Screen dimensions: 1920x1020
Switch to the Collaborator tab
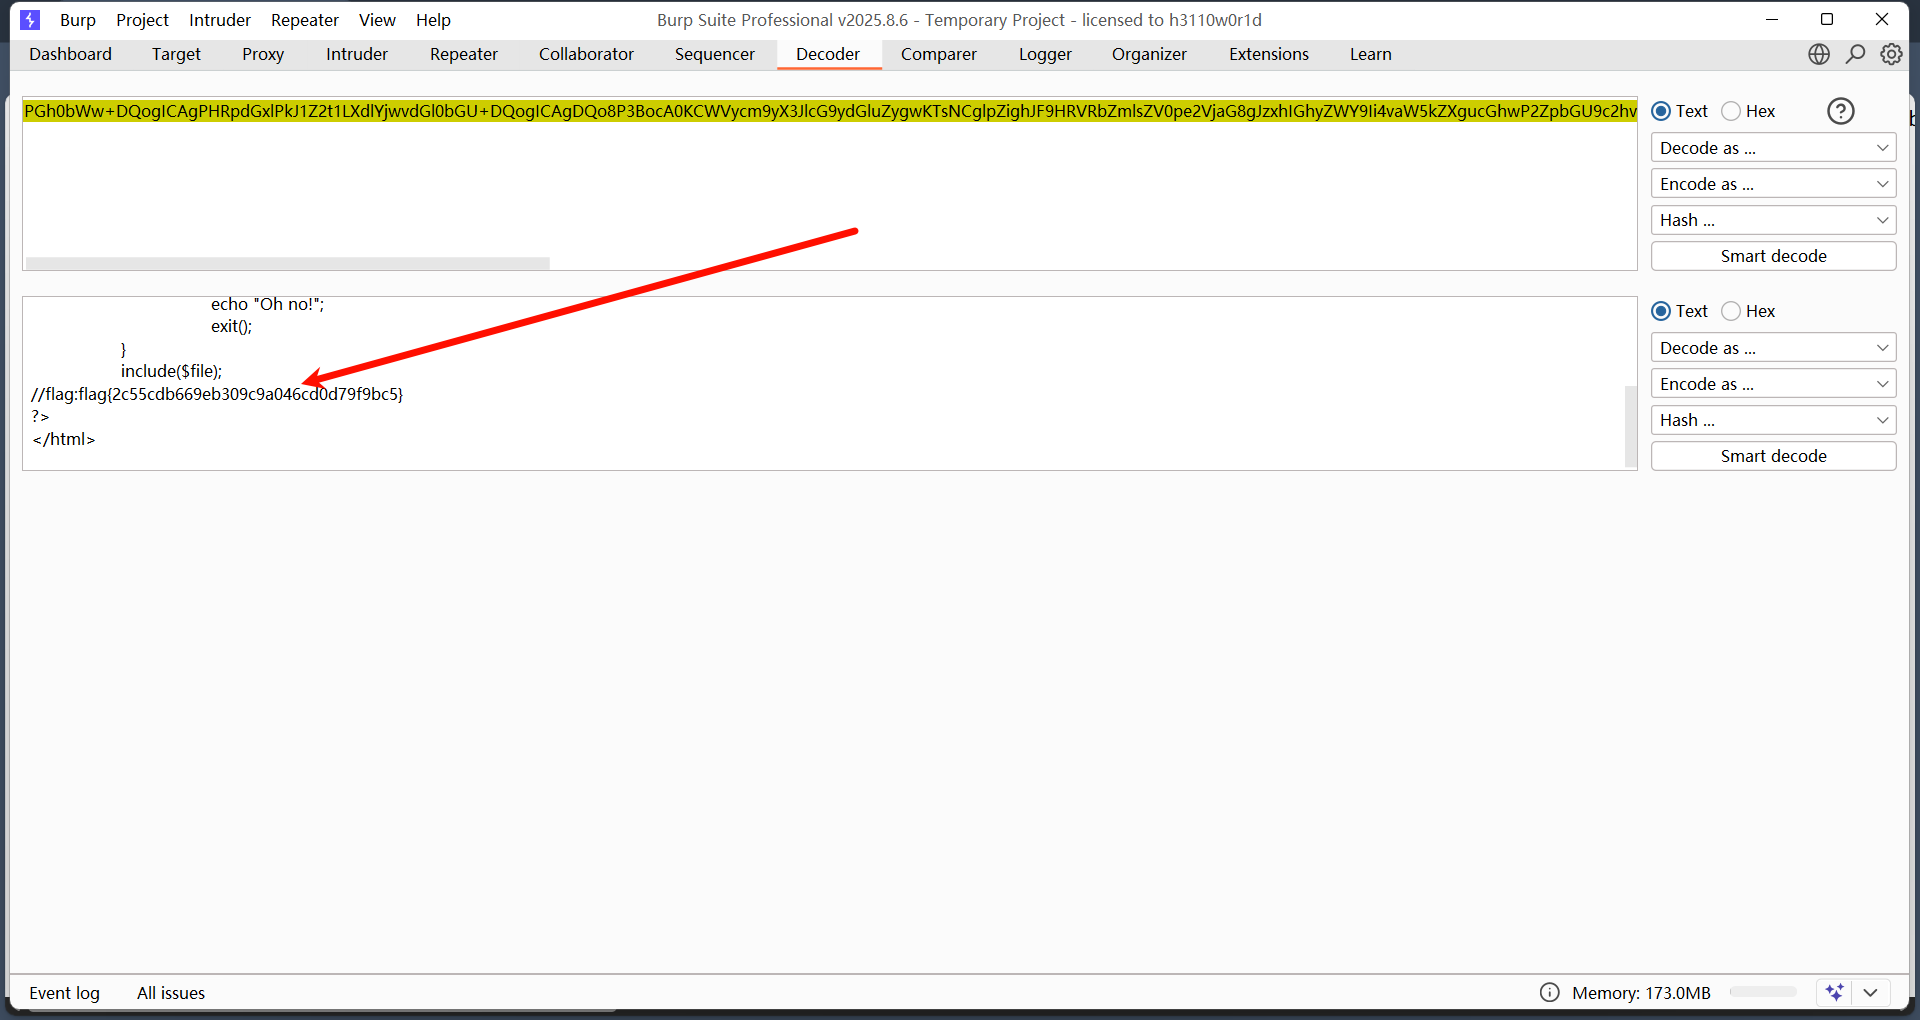[x=586, y=54]
